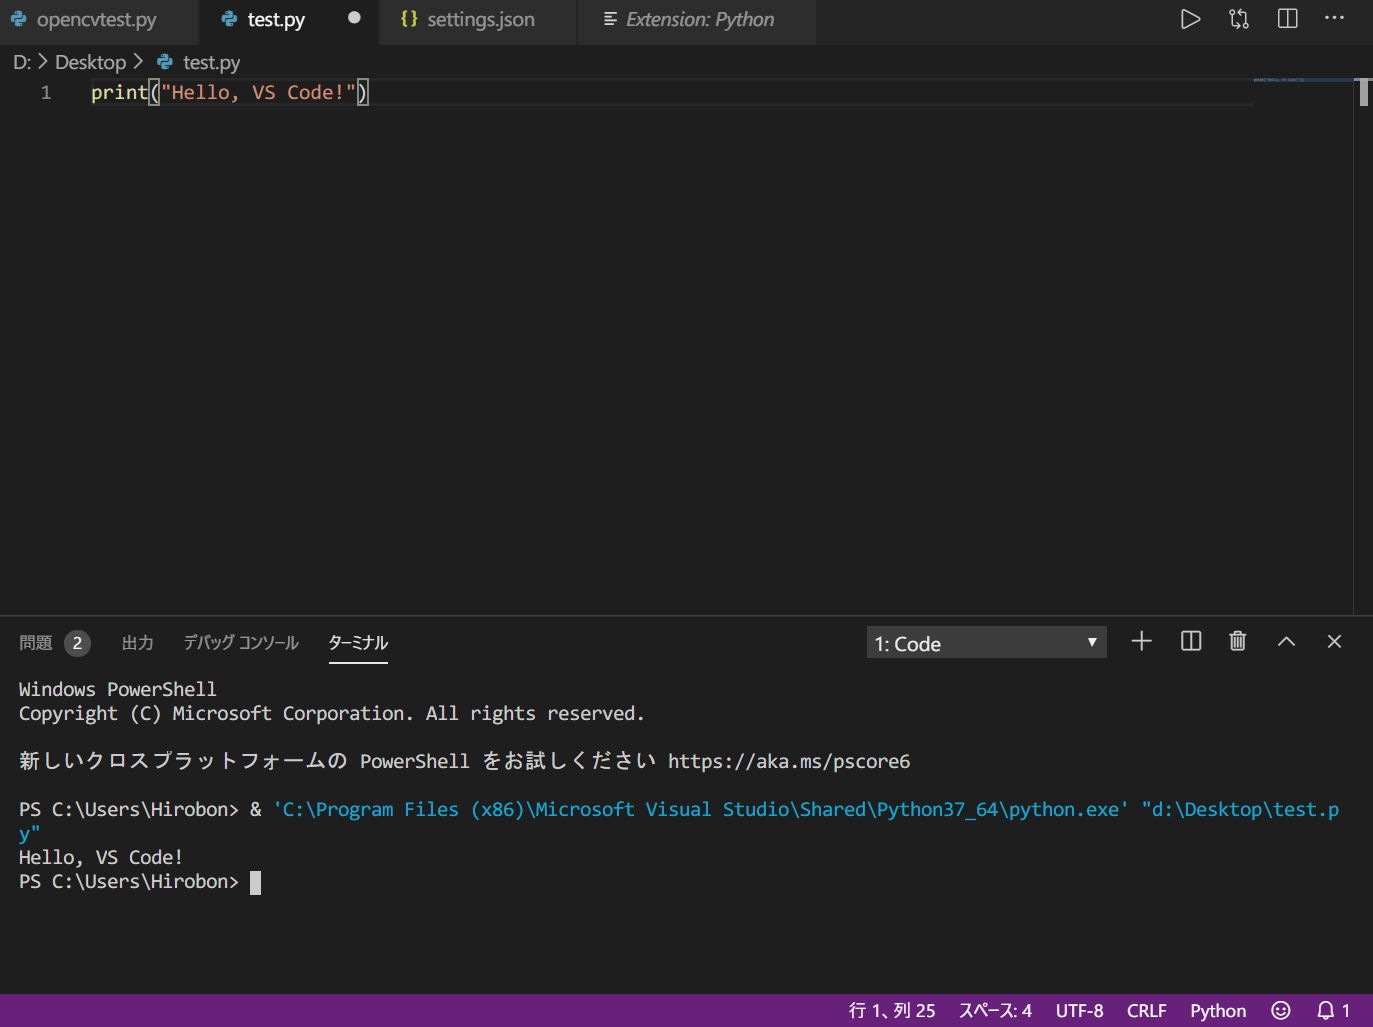Screen dimensions: 1373x1027
Task: Expand the 'D:' breadcrumb segment
Action: point(22,62)
